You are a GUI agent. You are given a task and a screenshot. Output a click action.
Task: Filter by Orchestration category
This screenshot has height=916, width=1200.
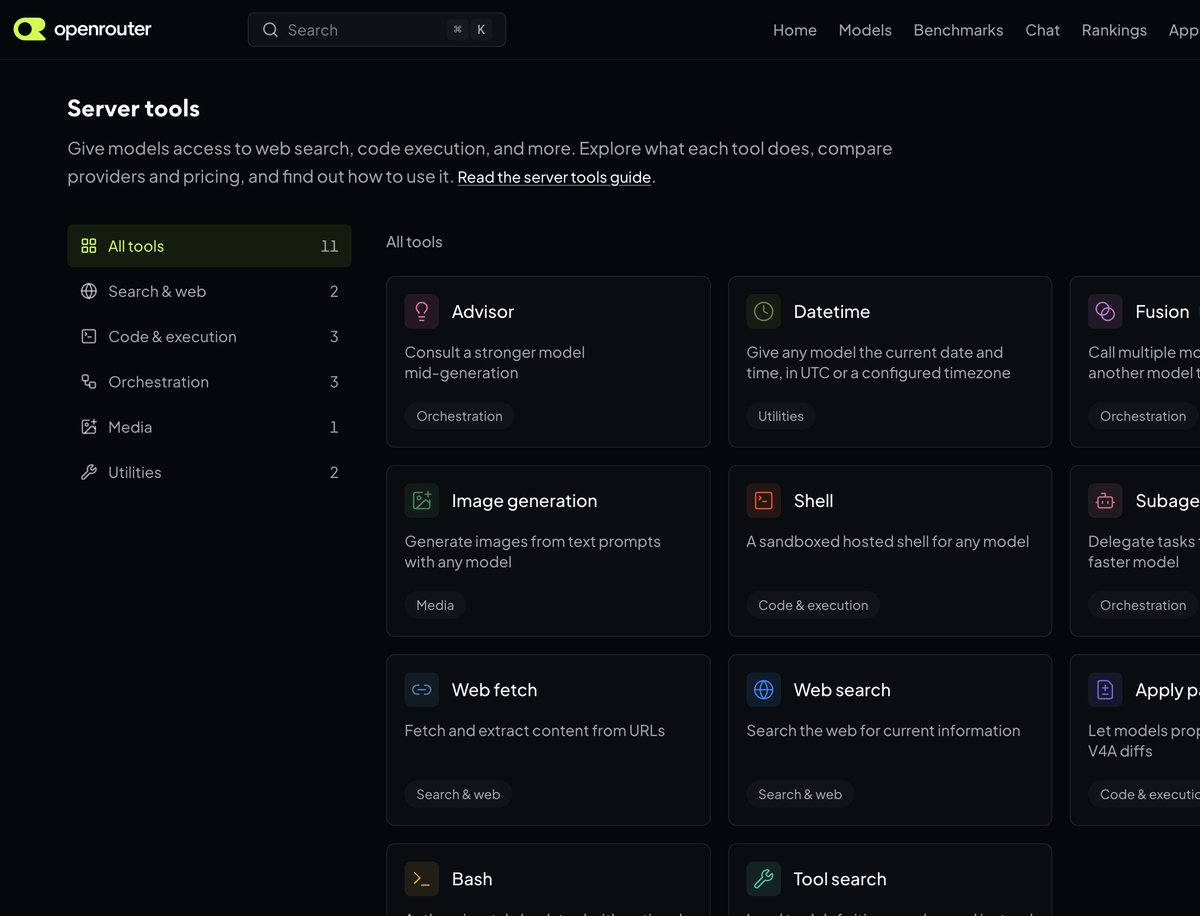pyautogui.click(x=209, y=382)
